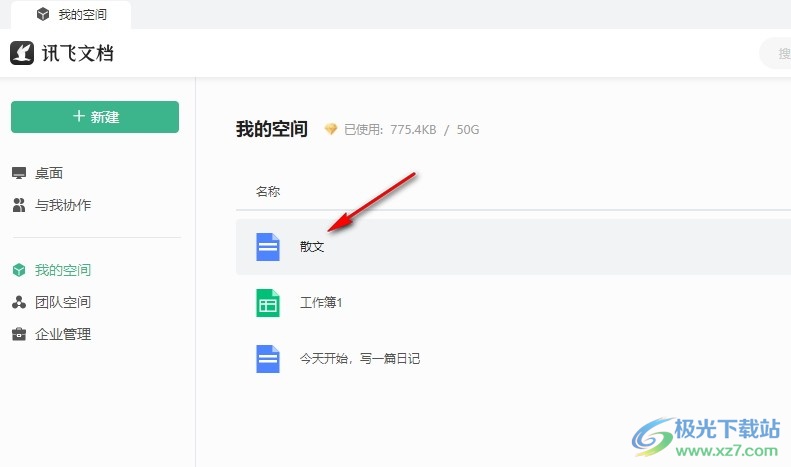
Task: Click the 桌面 monitor icon
Action: coord(19,173)
